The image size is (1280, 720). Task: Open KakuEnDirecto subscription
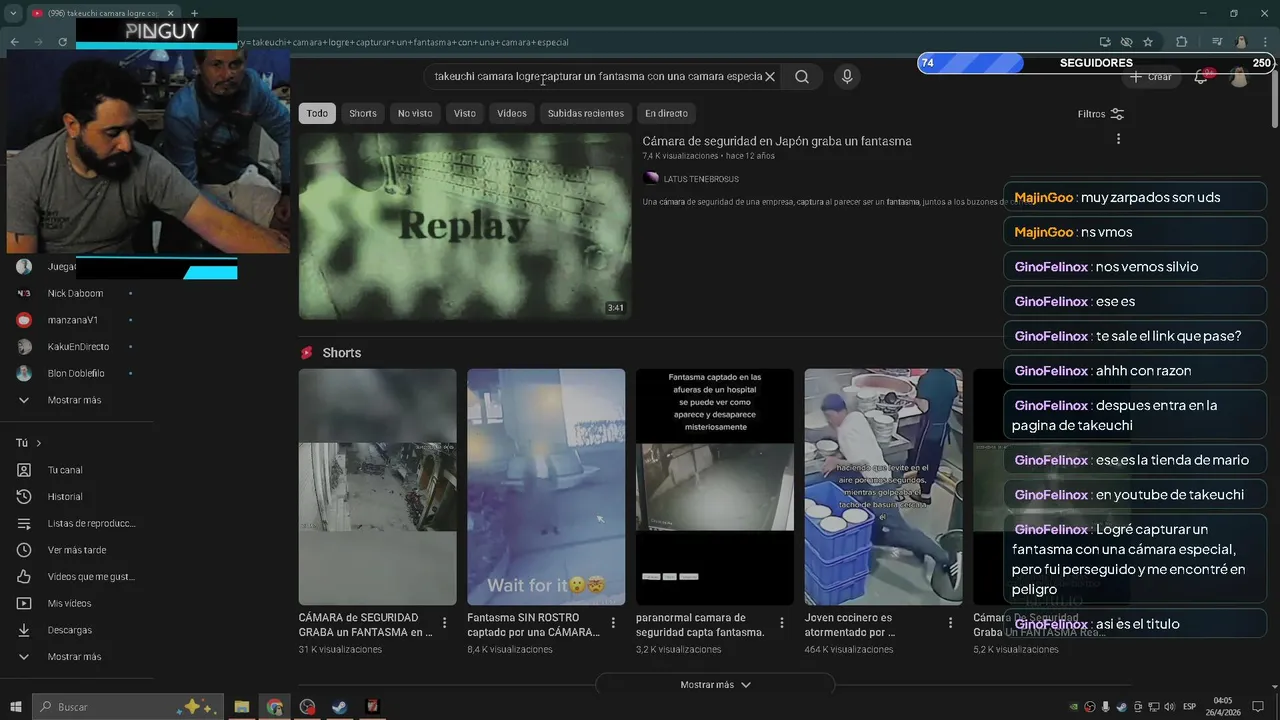coord(76,347)
